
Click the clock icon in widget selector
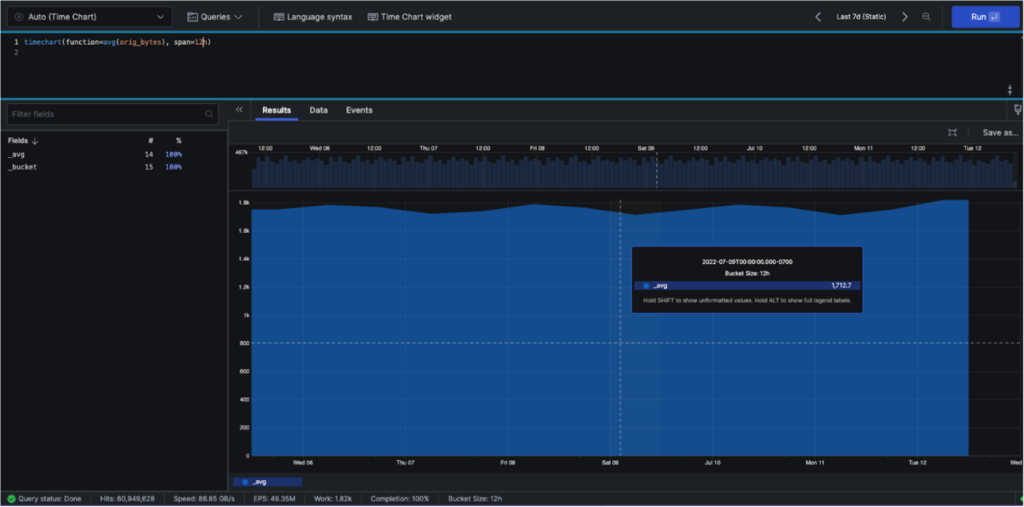(x=19, y=17)
